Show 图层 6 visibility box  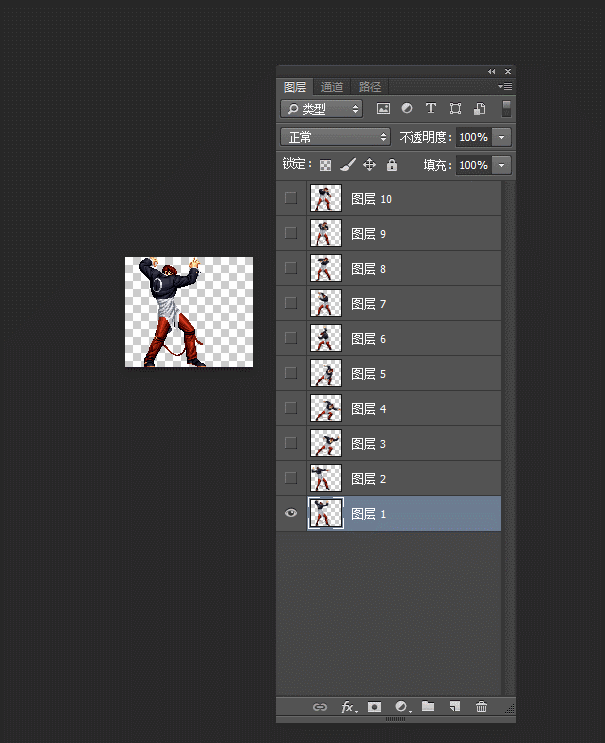[291, 338]
